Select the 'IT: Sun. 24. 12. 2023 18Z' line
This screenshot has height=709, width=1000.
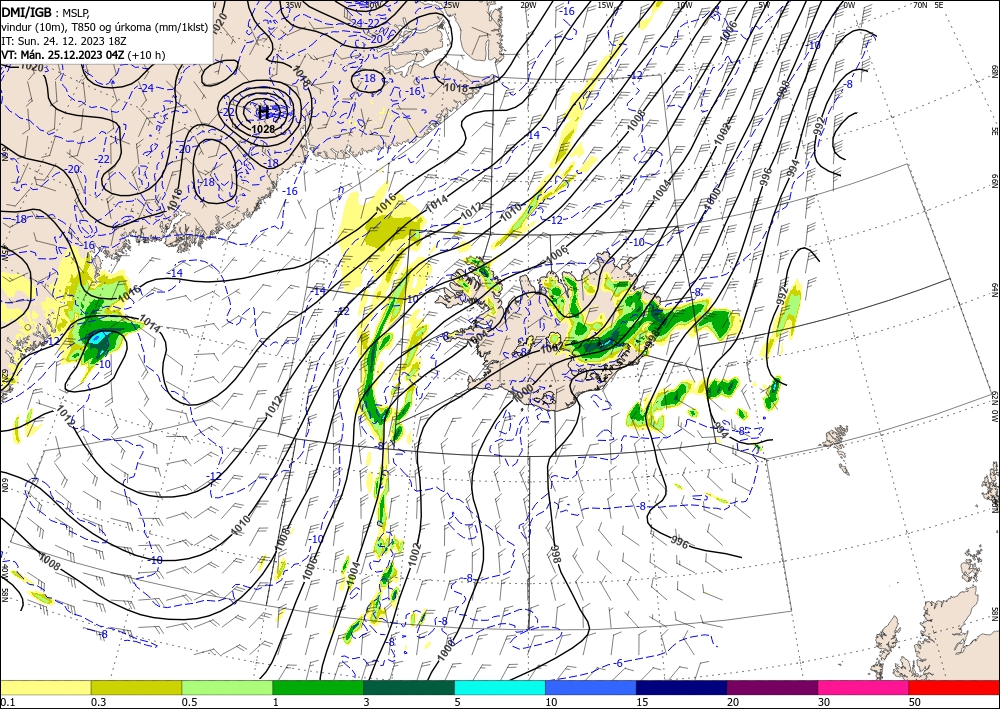click(64, 41)
